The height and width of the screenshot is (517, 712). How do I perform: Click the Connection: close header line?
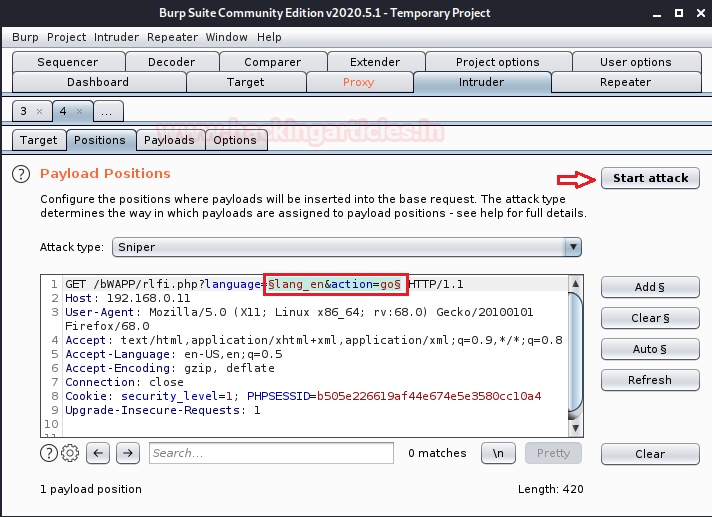124,382
